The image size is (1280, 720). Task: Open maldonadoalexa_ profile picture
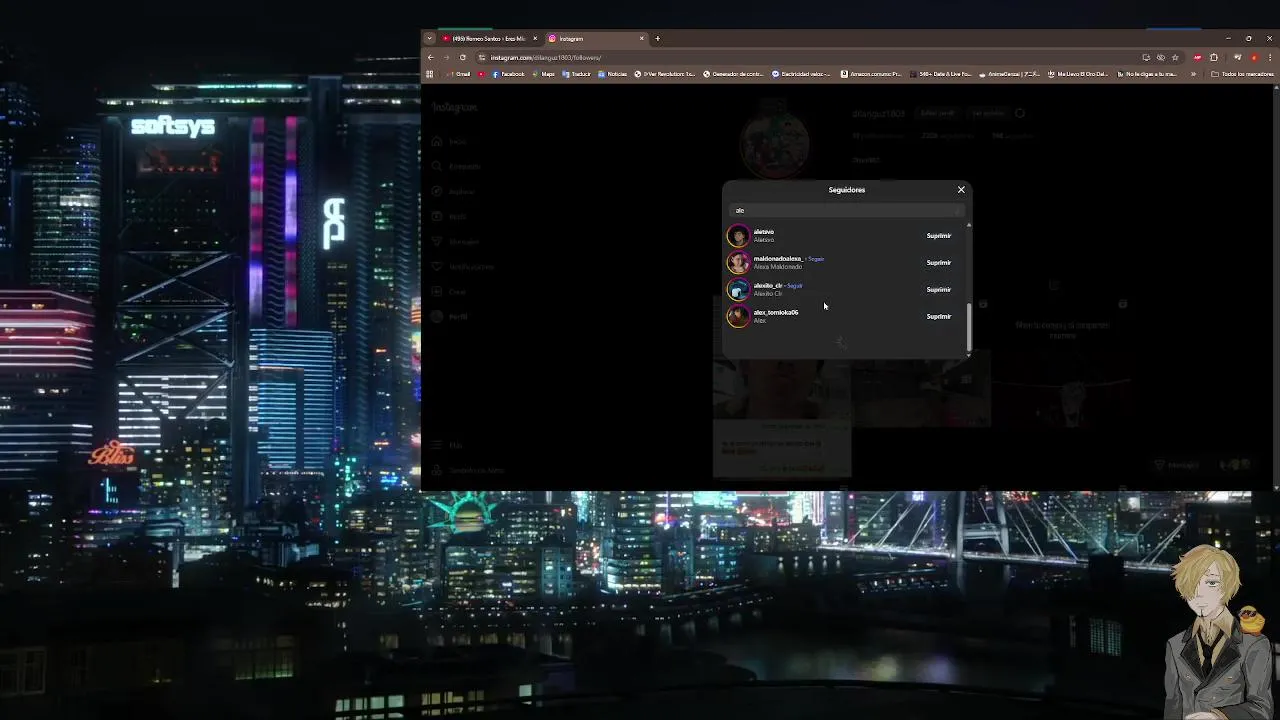(738, 263)
